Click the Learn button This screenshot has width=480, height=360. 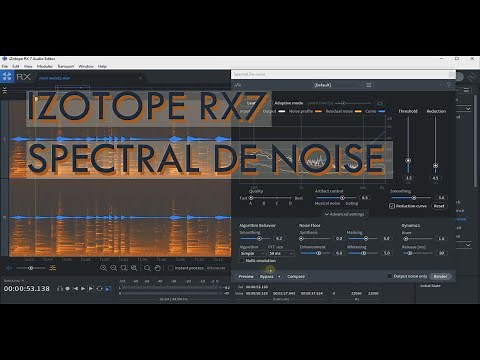(x=252, y=103)
